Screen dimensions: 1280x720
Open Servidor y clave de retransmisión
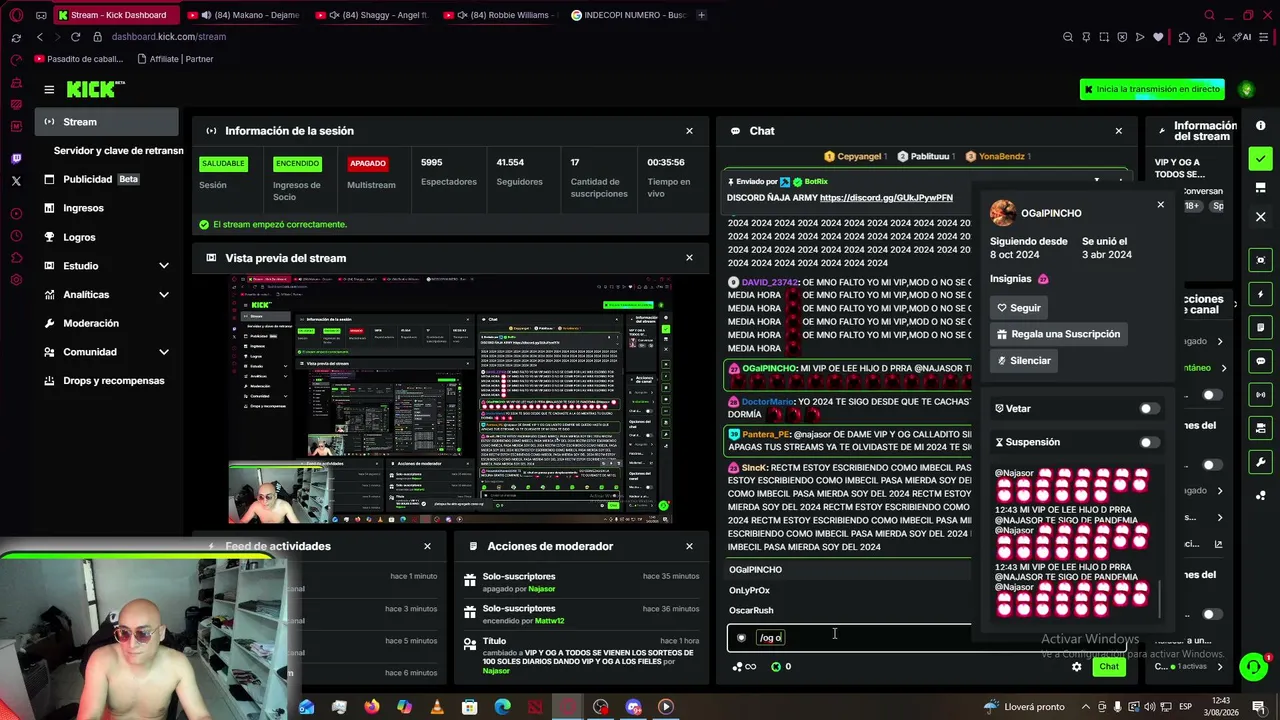point(118,150)
